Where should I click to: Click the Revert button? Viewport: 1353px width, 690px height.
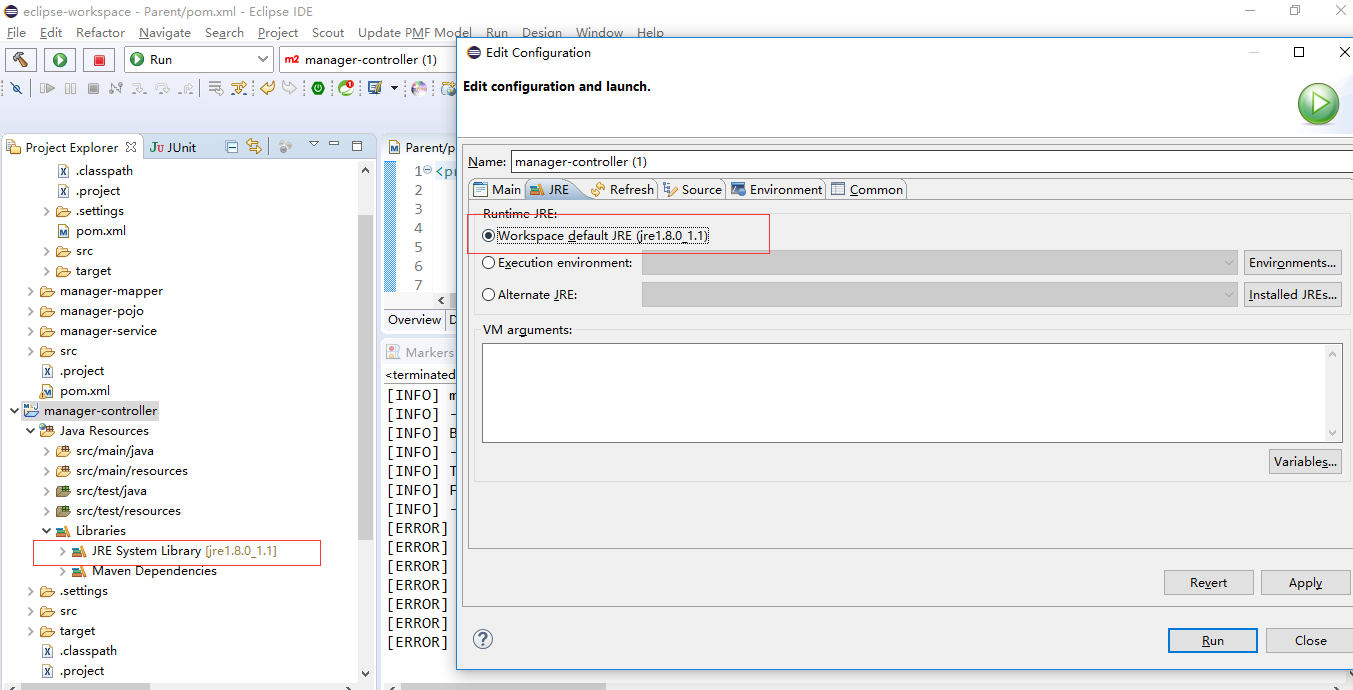click(1208, 583)
